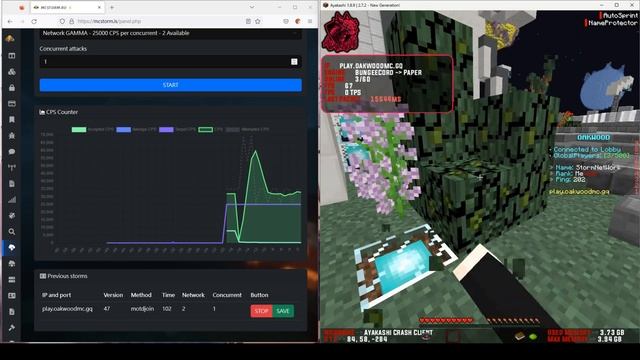The image size is (640, 360).
Task: Select the highlighted storm cloud sidebar icon
Action: (12, 247)
